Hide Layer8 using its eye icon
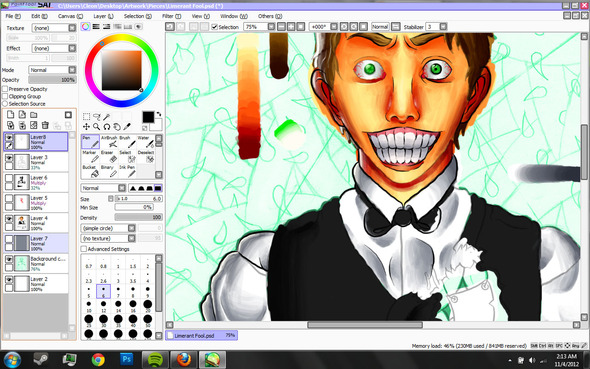Image resolution: width=590 pixels, height=369 pixels. tap(9, 138)
